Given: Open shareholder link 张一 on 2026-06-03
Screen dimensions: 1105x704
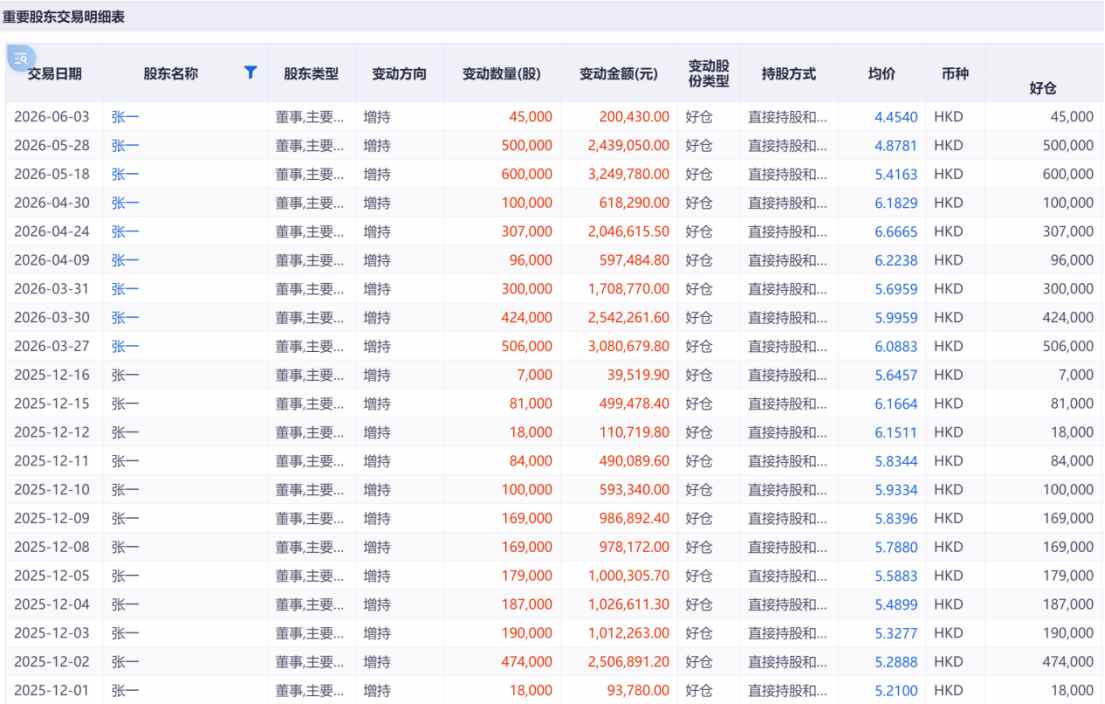Looking at the screenshot, I should 125,117.
